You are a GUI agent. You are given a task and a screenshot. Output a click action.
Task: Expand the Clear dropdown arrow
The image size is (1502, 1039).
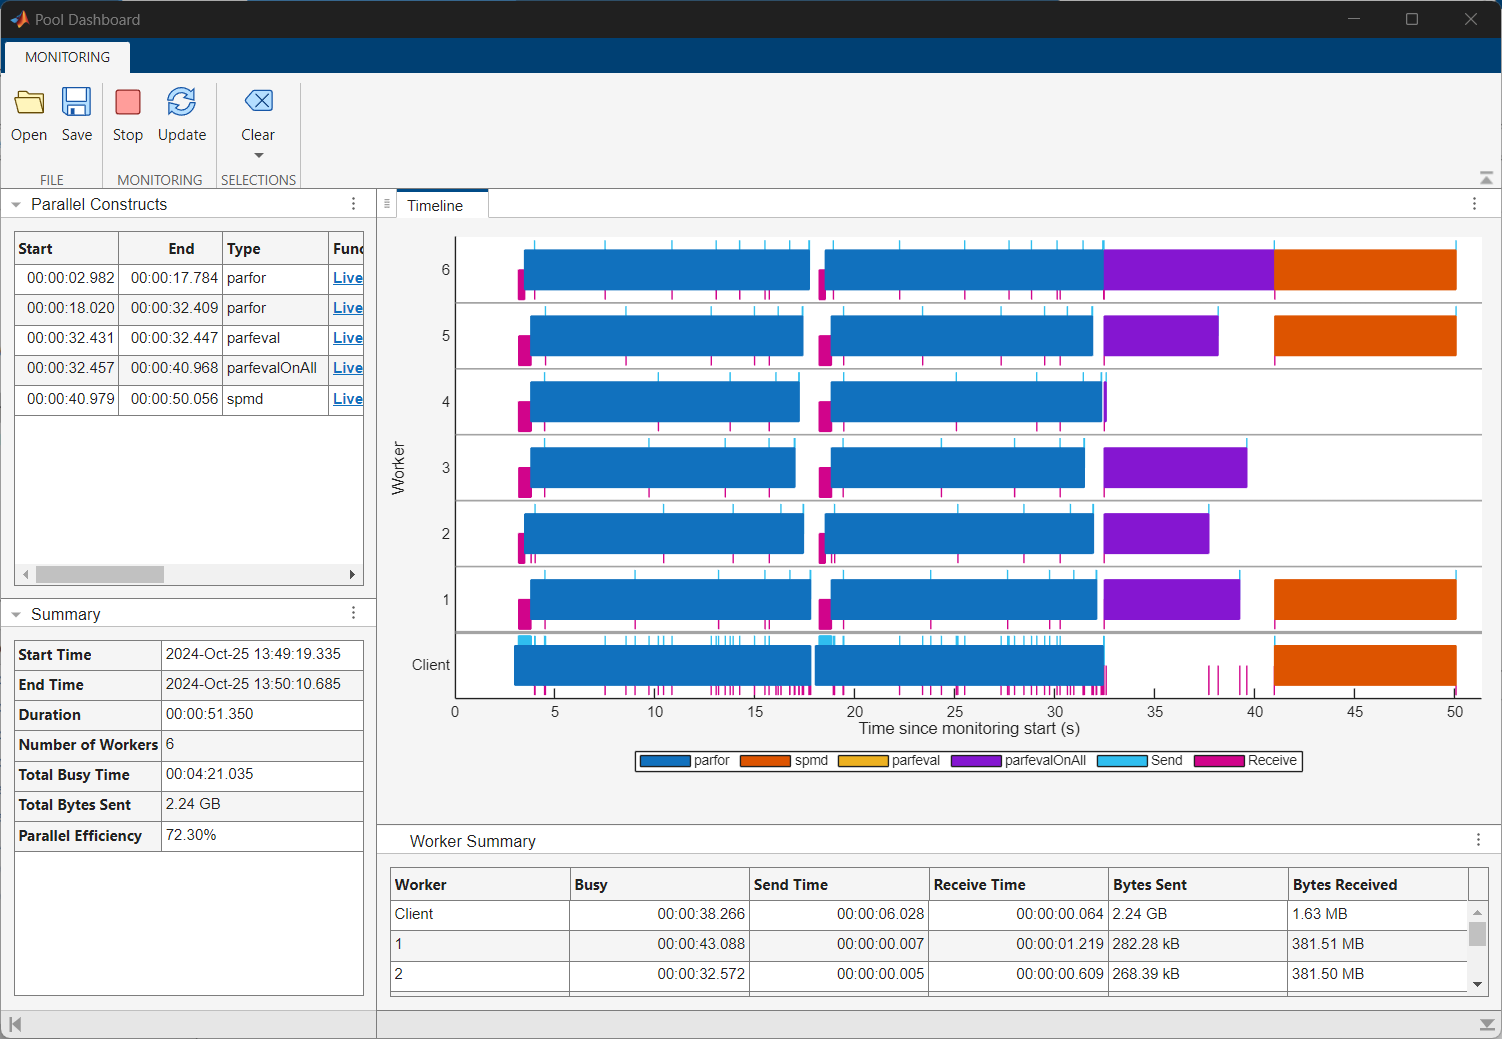[258, 156]
